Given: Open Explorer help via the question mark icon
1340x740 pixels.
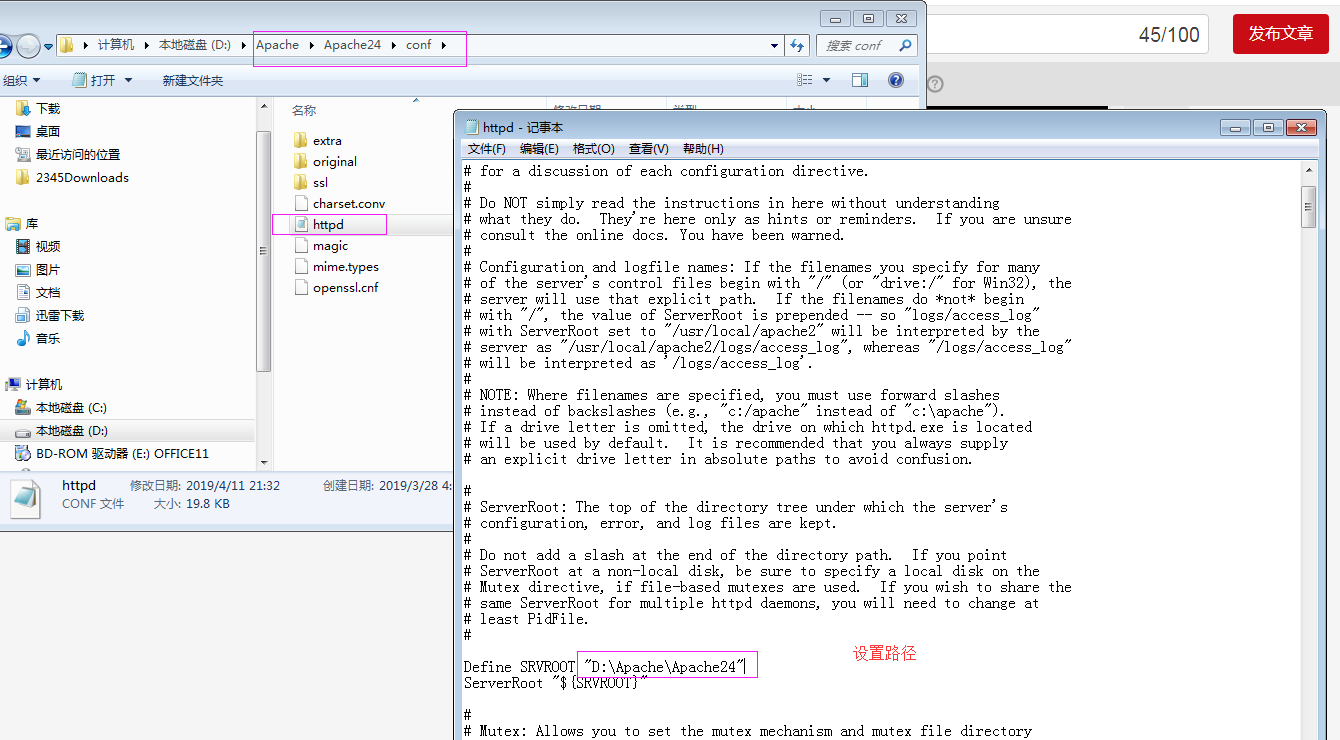Looking at the screenshot, I should click(896, 80).
